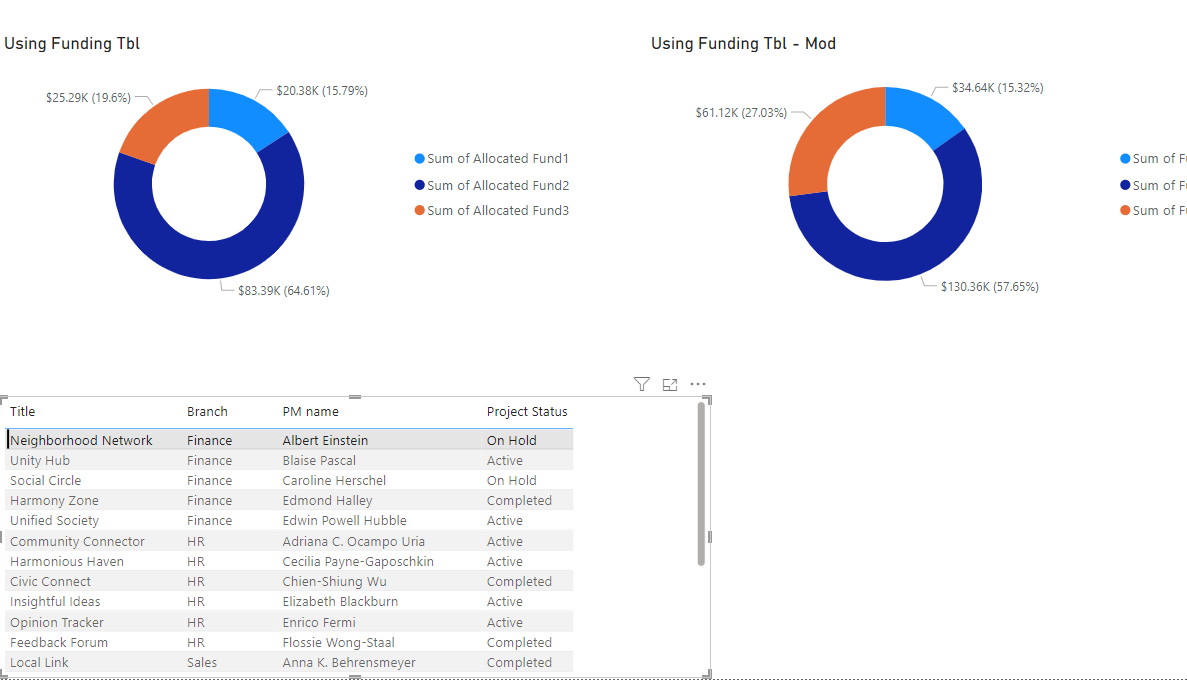Select the 'Unified Society' table cell
This screenshot has width=1187, height=680.
click(x=54, y=520)
